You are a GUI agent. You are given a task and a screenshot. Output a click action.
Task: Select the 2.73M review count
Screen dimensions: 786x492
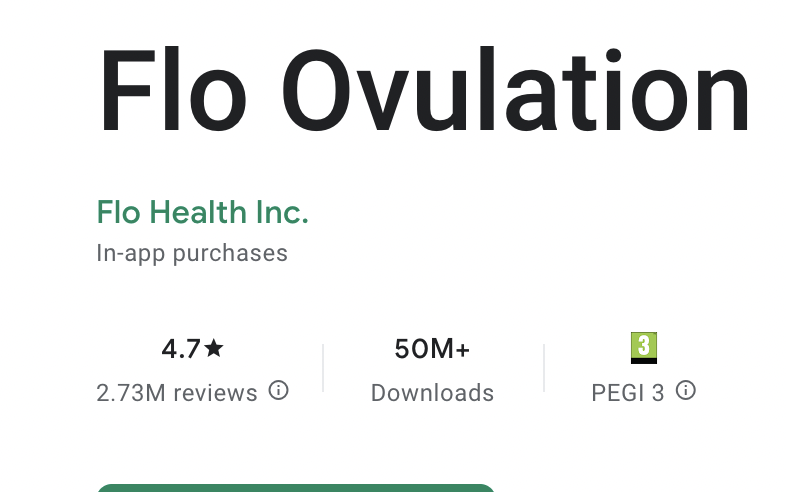131,392
